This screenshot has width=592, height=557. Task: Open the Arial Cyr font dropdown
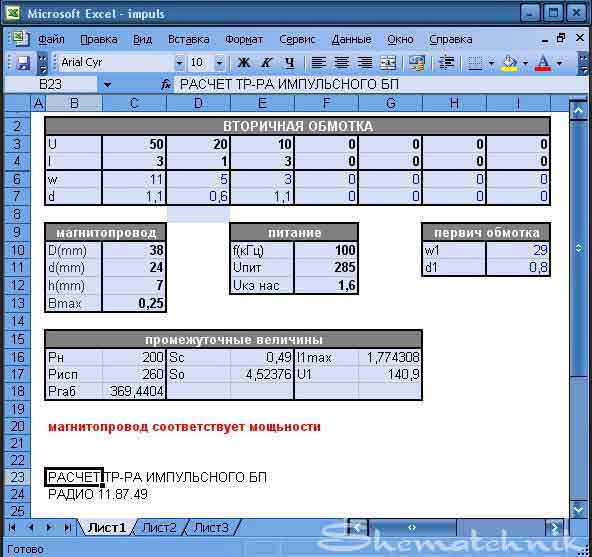click(x=179, y=63)
